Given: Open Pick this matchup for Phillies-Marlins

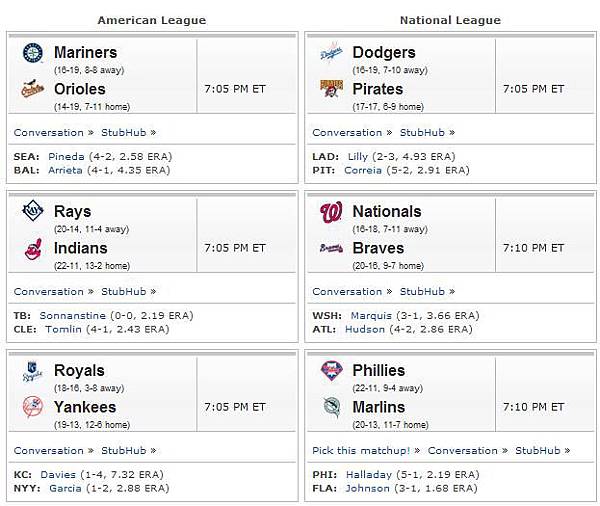Looking at the screenshot, I should click(361, 451).
